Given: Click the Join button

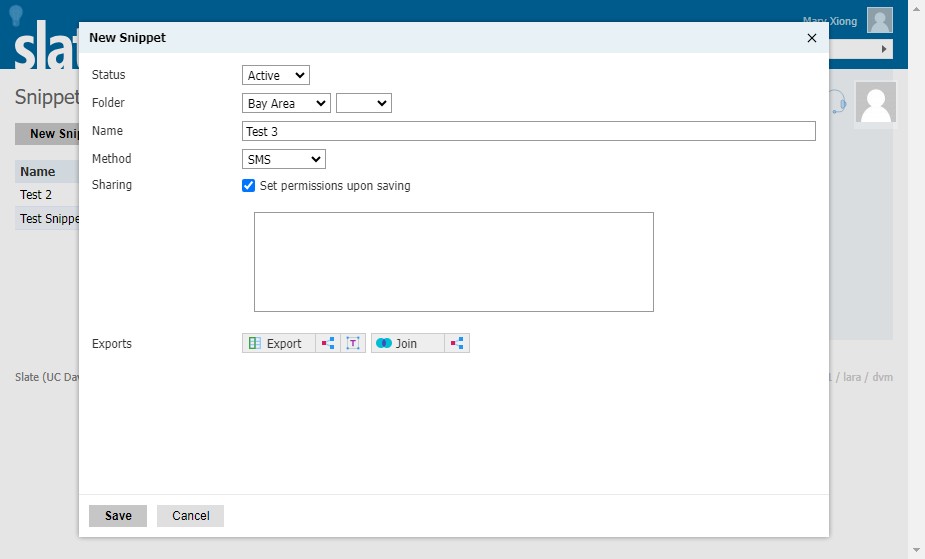Looking at the screenshot, I should (407, 343).
